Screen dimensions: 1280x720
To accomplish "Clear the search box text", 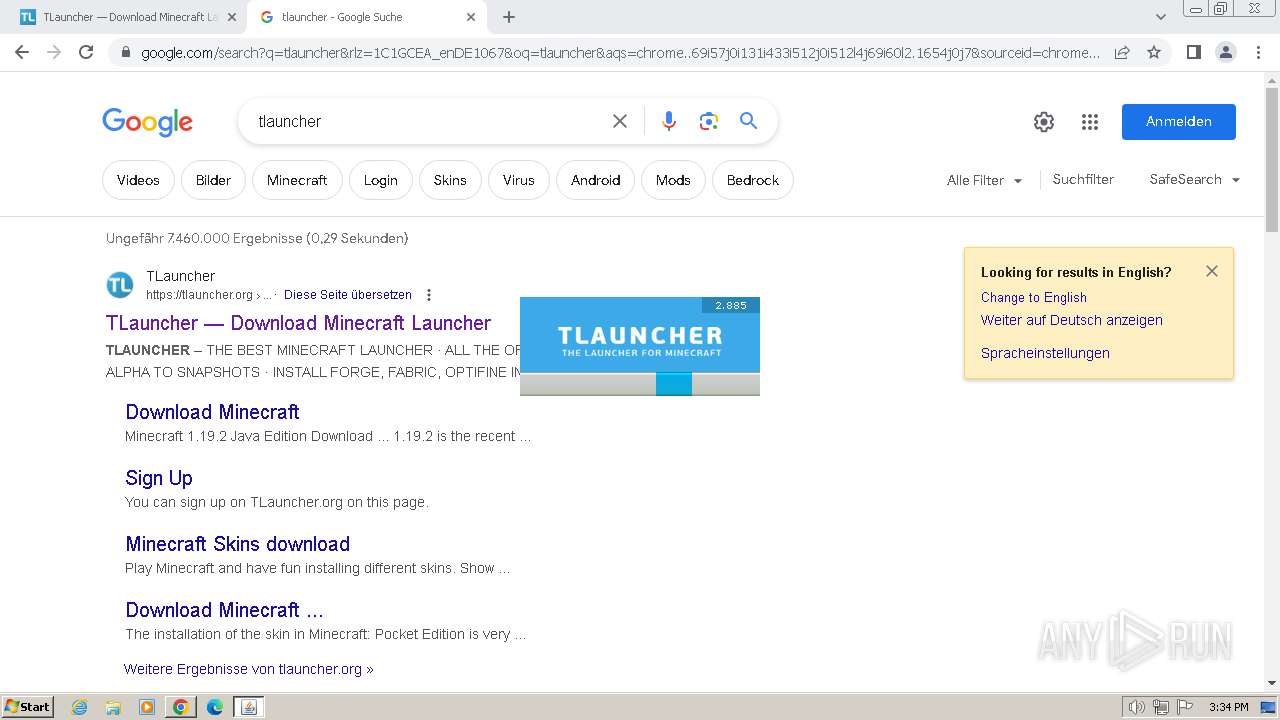I will (x=620, y=121).
